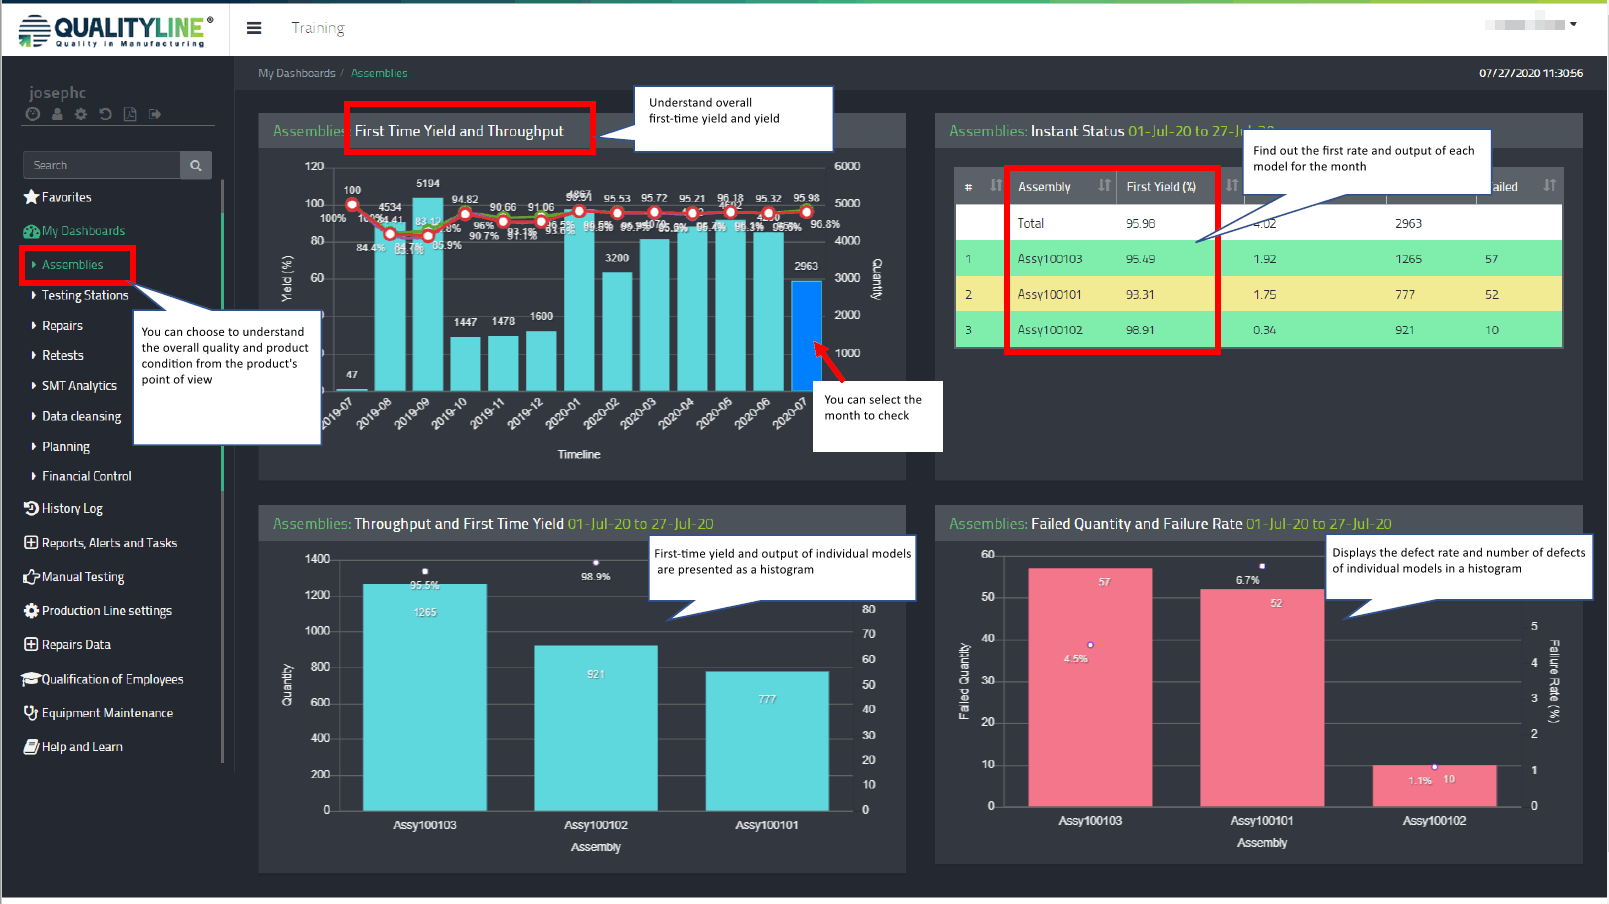This screenshot has height=904, width=1609.
Task: Click the Assemblies breadcrumb link
Action: point(379,73)
